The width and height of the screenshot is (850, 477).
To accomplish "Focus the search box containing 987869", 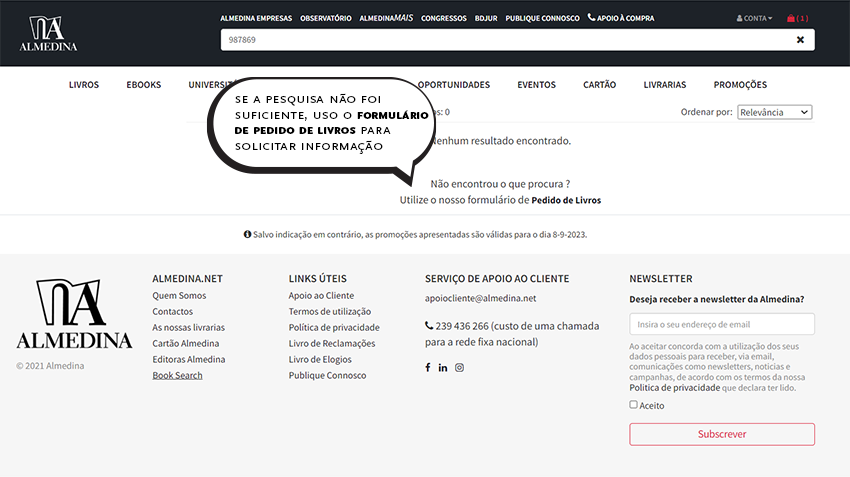I will pos(500,40).
